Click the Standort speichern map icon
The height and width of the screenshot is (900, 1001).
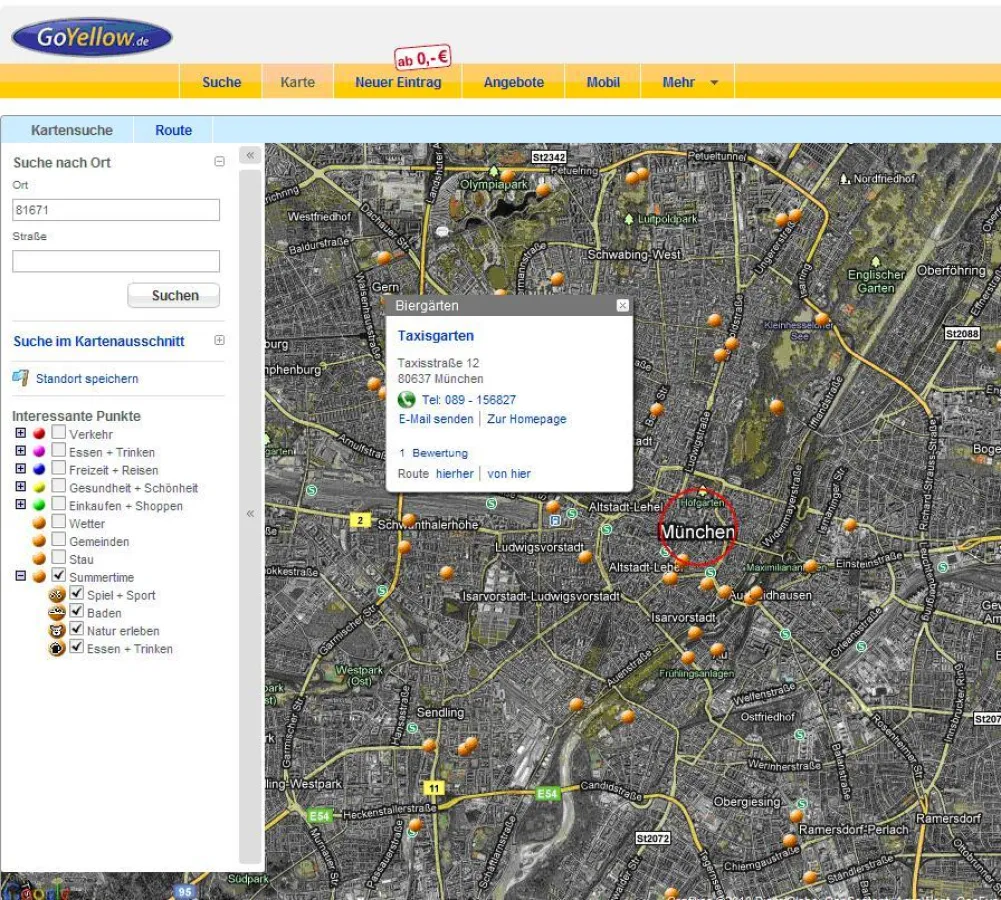(x=20, y=378)
